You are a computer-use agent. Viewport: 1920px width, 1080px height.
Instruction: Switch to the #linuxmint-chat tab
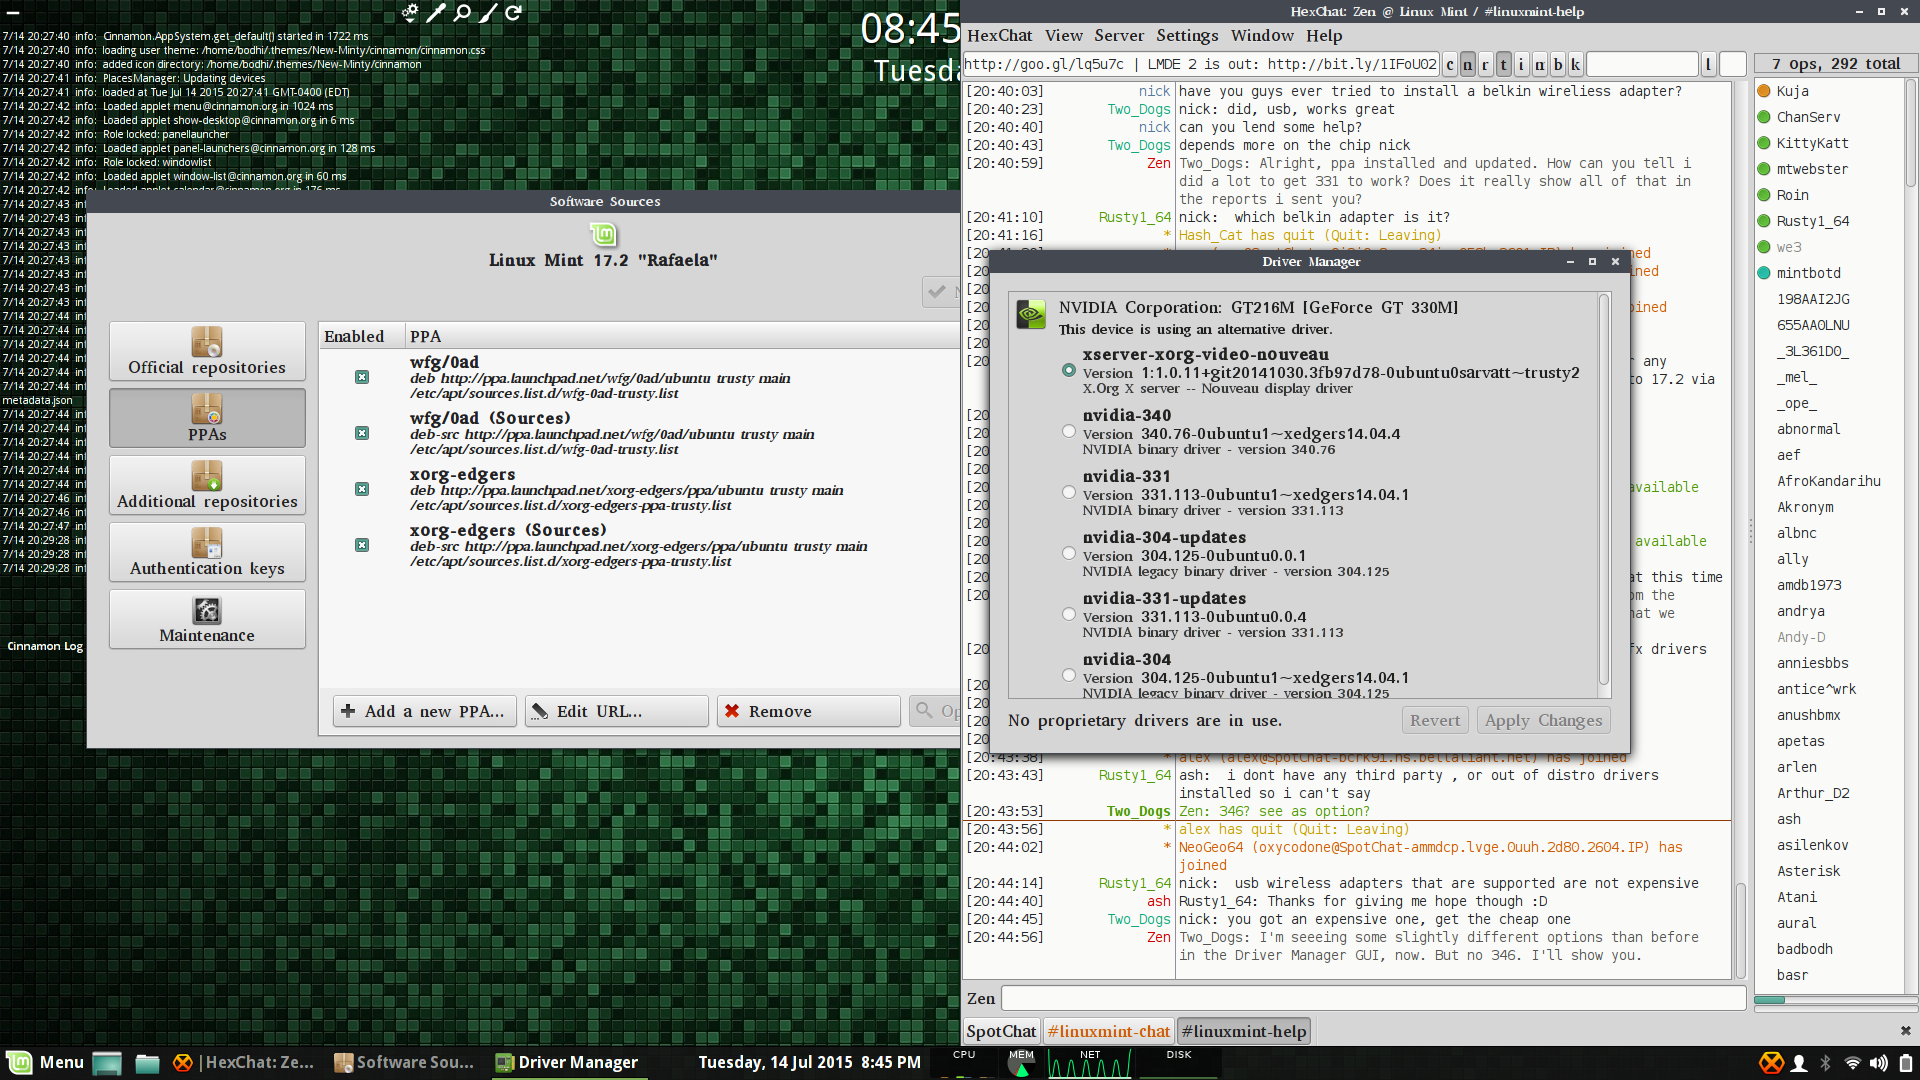[x=1108, y=1031]
